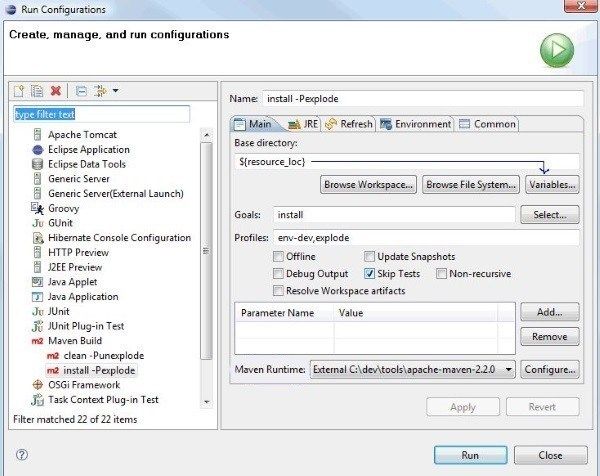This screenshot has height=476, width=600.
Task: Open filter options dropdown arrow in toolbar
Action: [x=115, y=91]
